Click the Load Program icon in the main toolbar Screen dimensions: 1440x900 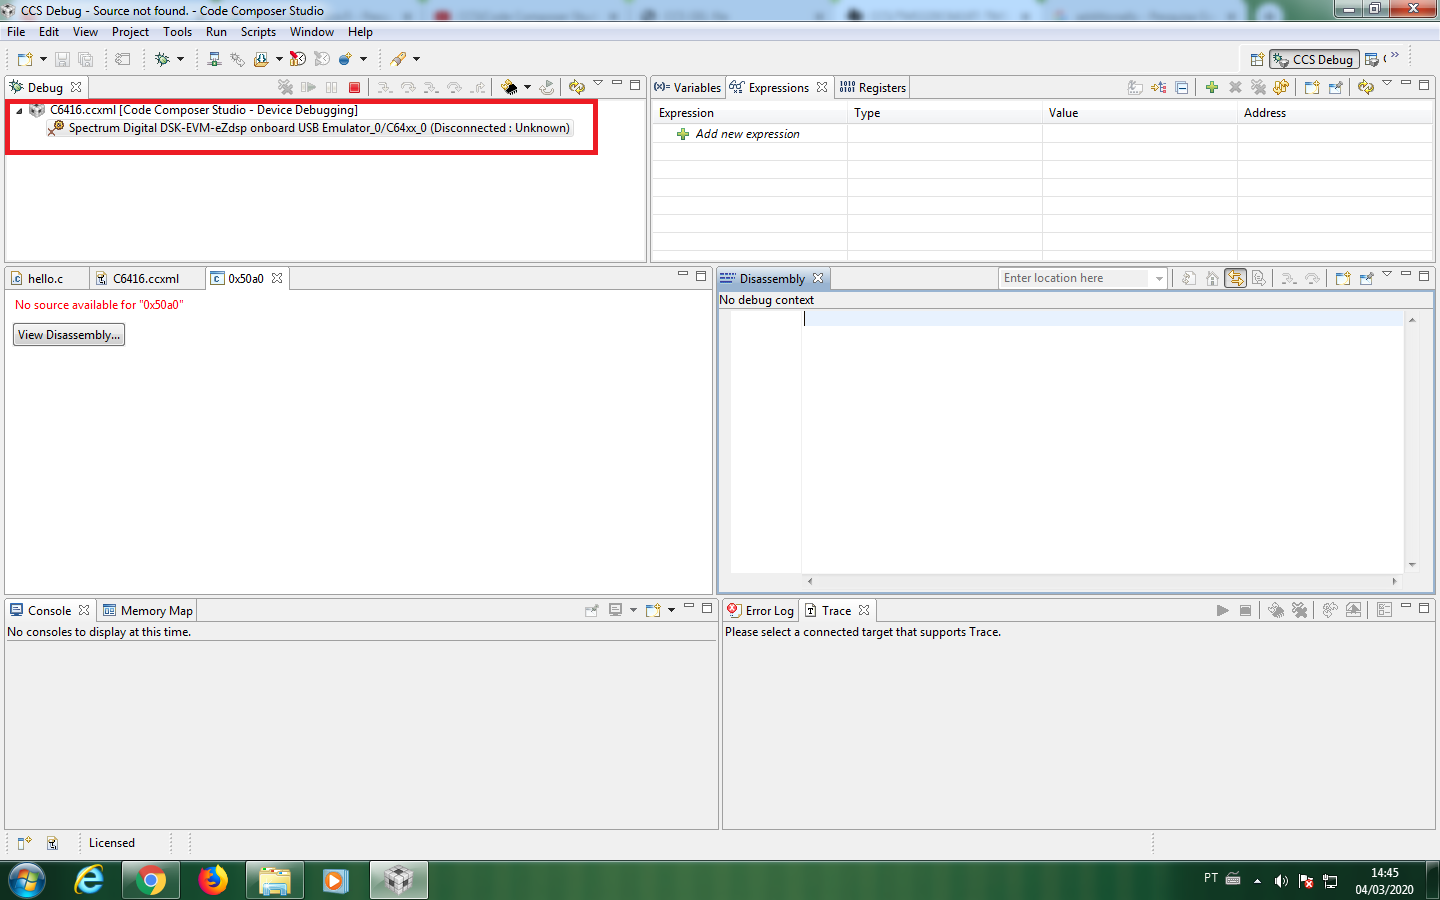tap(261, 59)
